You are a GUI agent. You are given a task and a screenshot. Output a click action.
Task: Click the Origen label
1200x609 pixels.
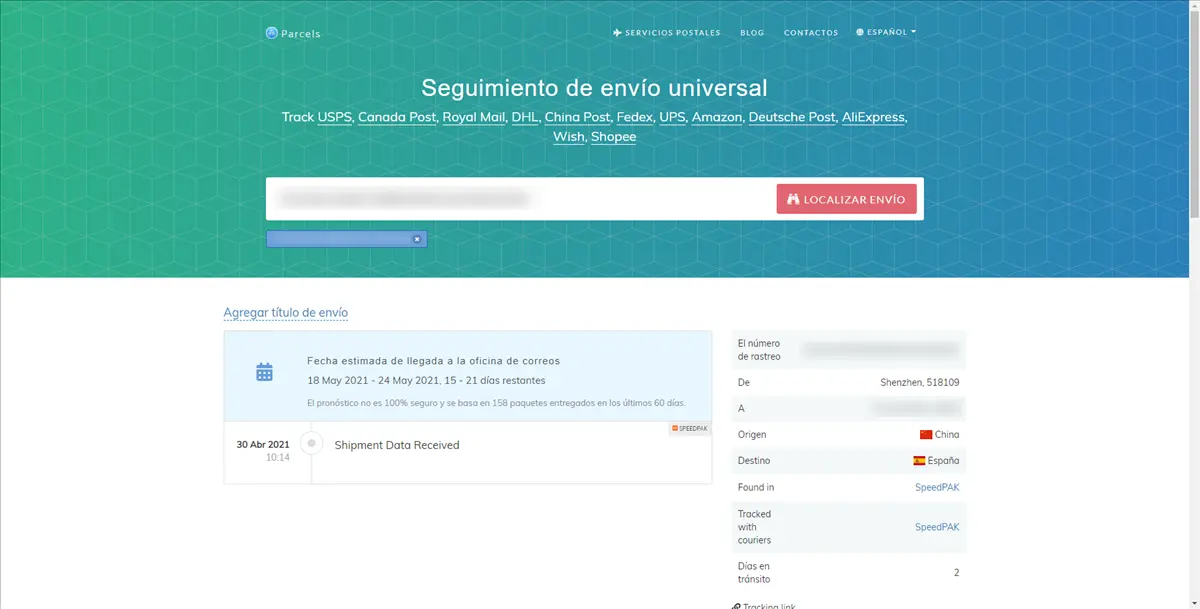click(754, 435)
